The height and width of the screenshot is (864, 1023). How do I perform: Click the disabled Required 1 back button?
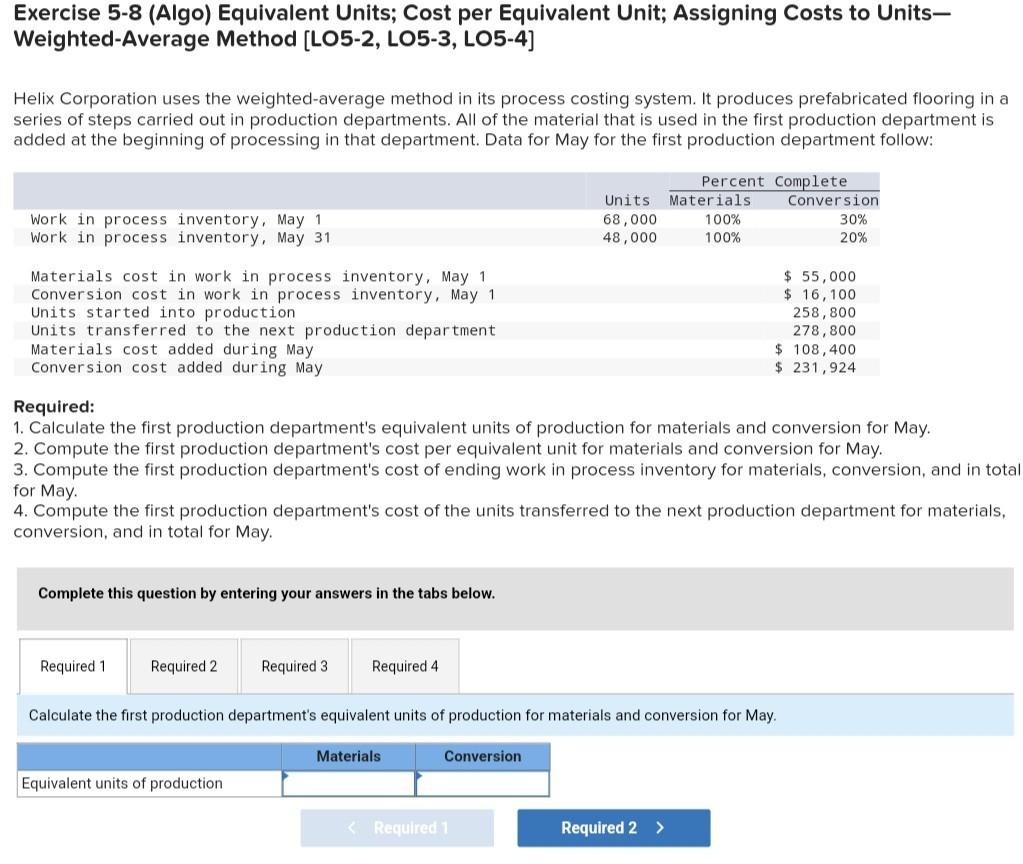397,827
